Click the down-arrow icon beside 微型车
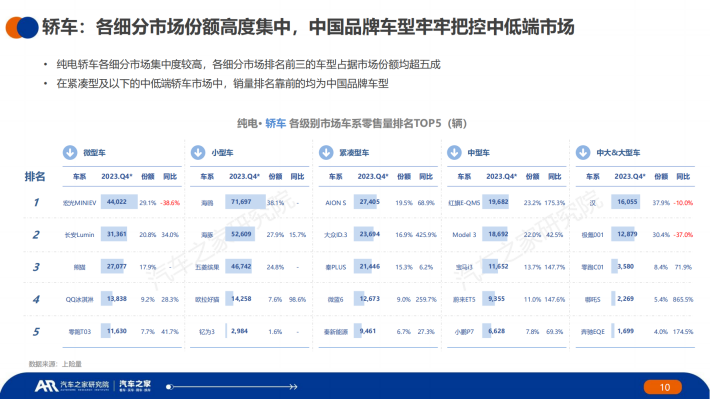 70,152
